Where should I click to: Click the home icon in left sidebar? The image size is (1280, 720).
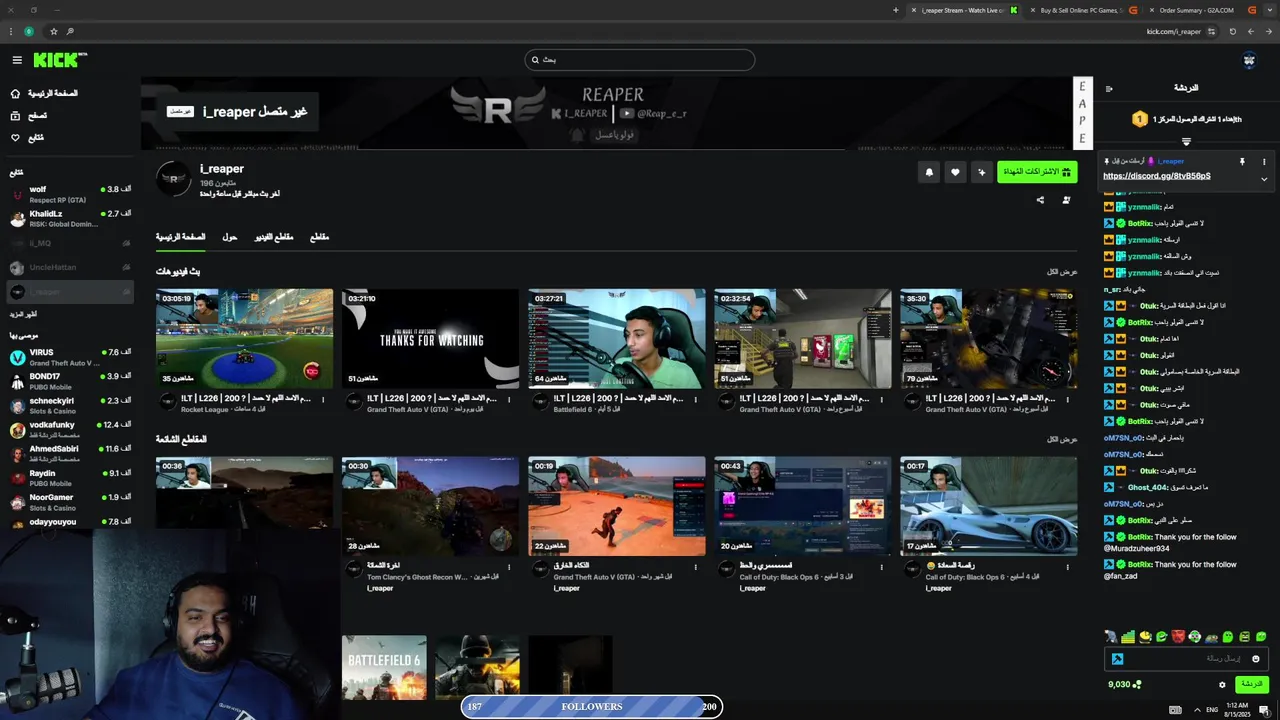click(15, 93)
